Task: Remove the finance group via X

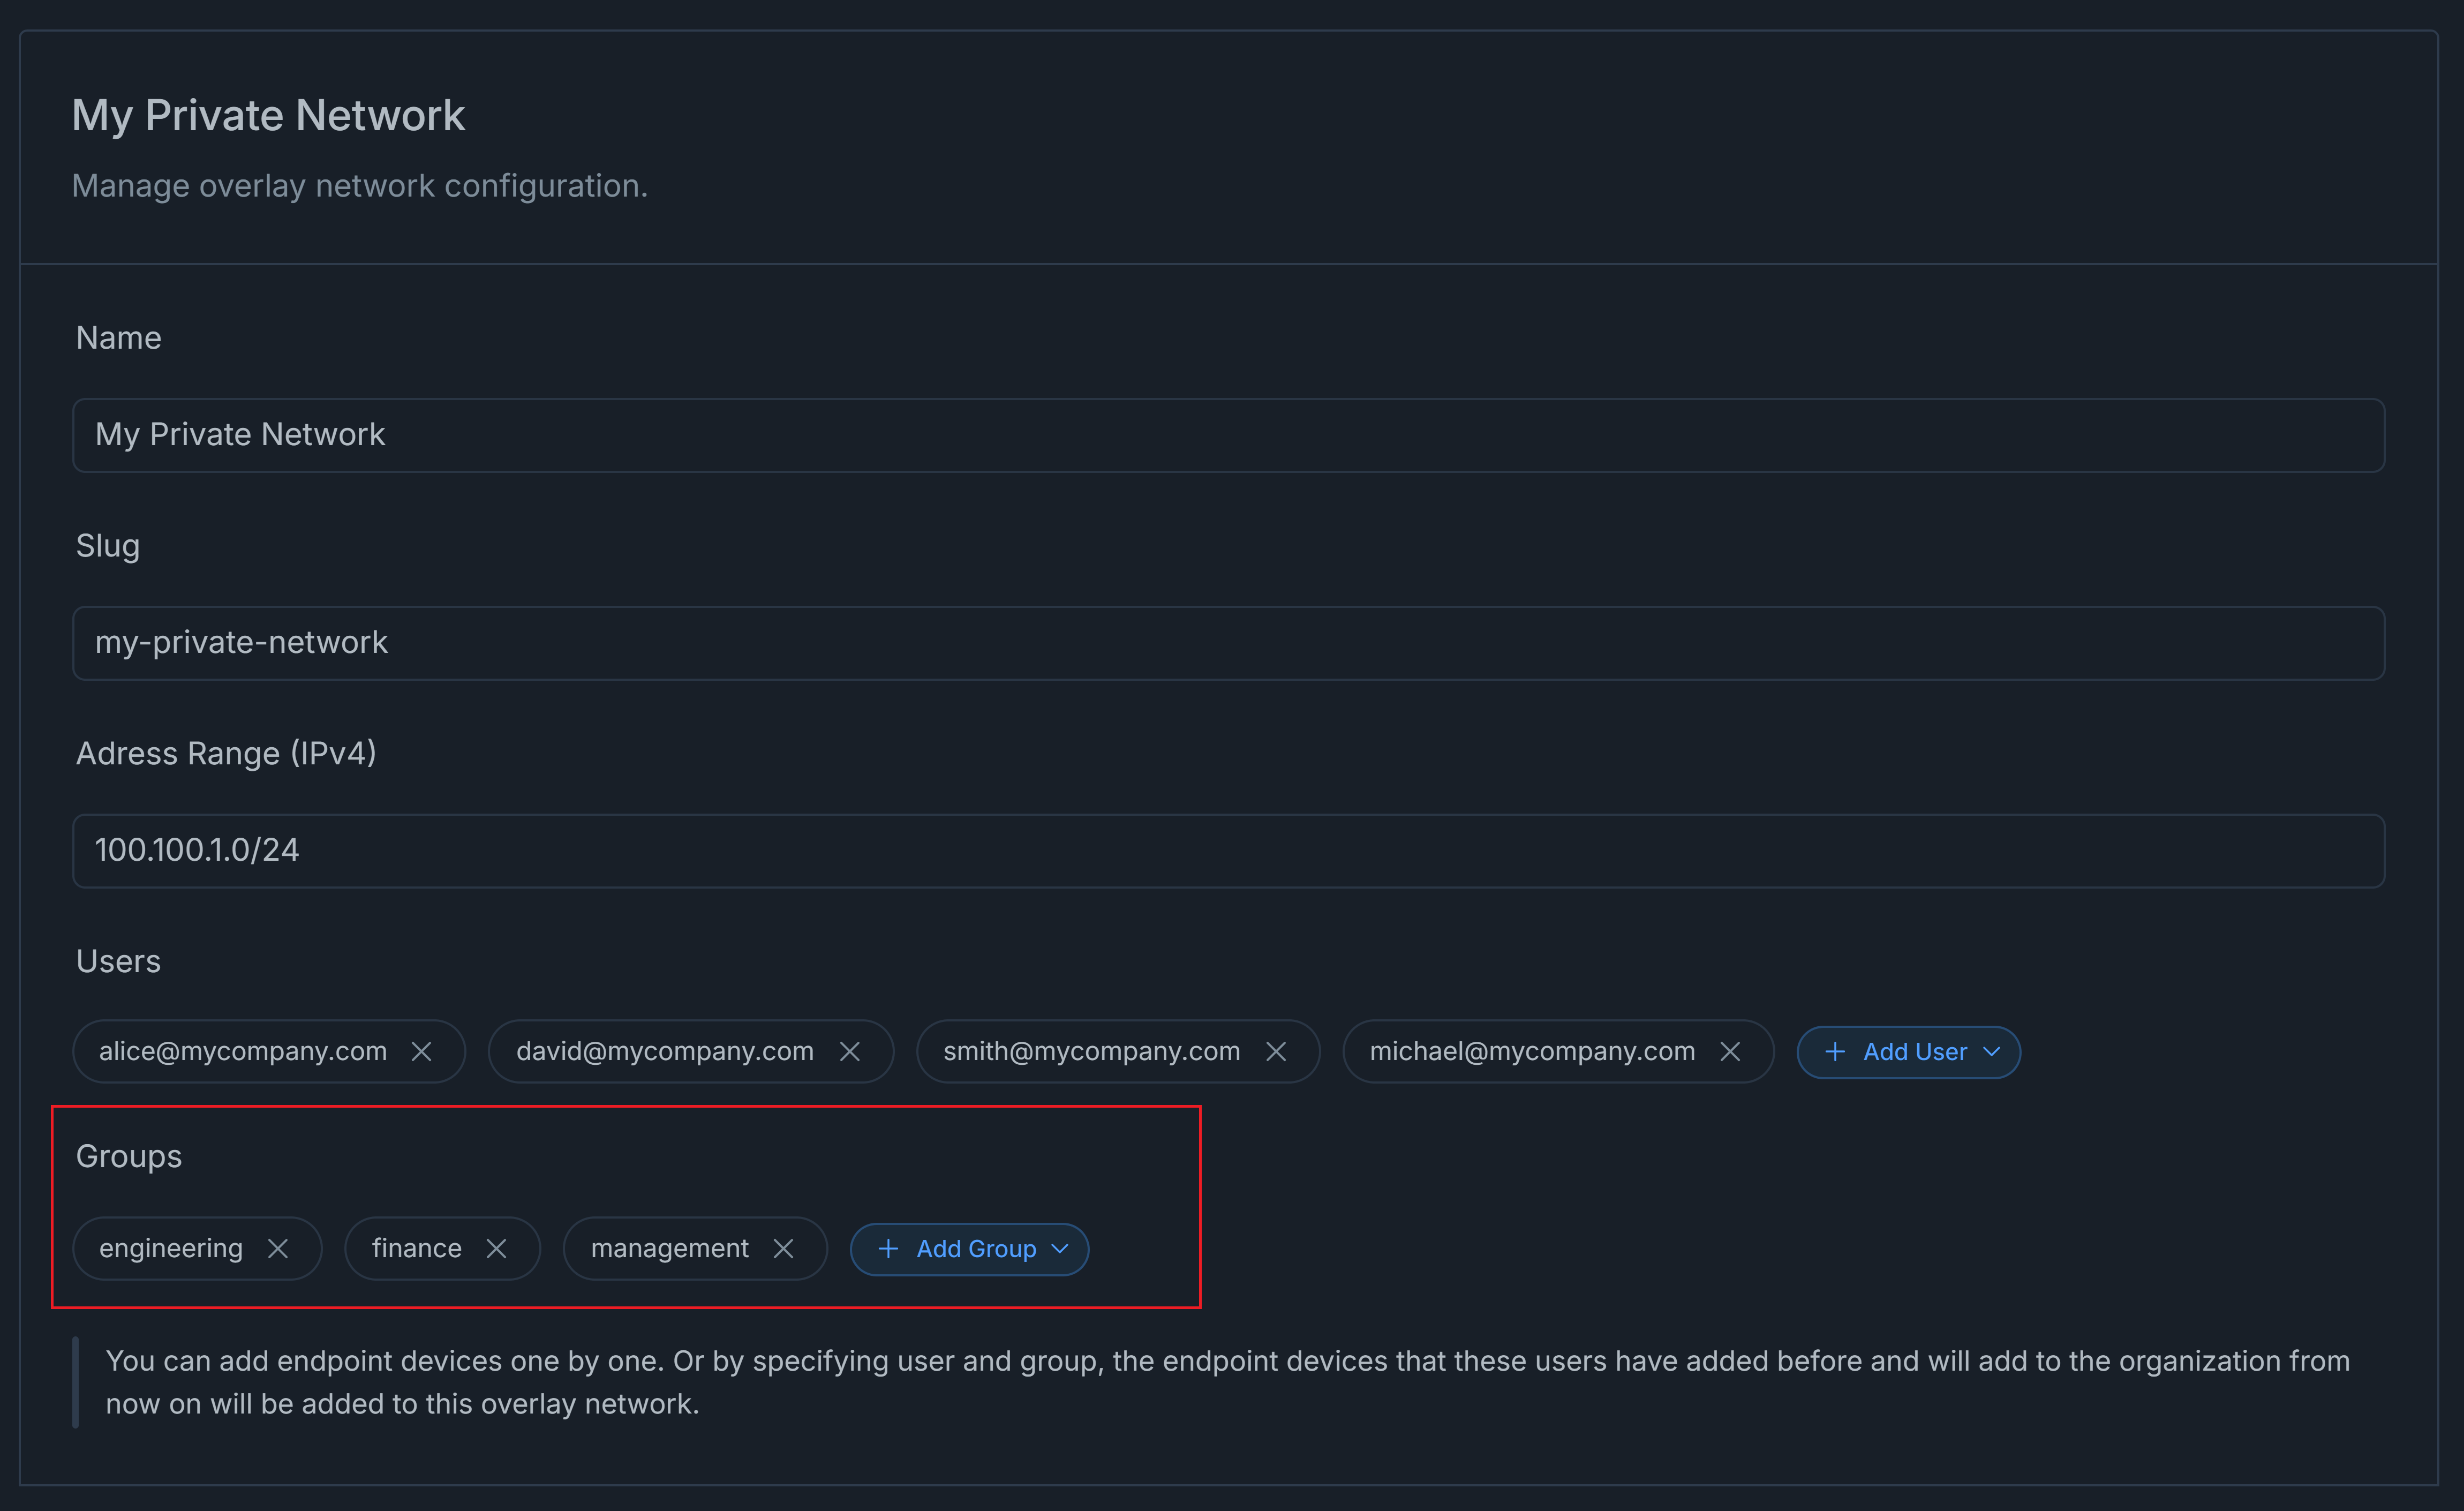Action: pyautogui.click(x=496, y=1248)
